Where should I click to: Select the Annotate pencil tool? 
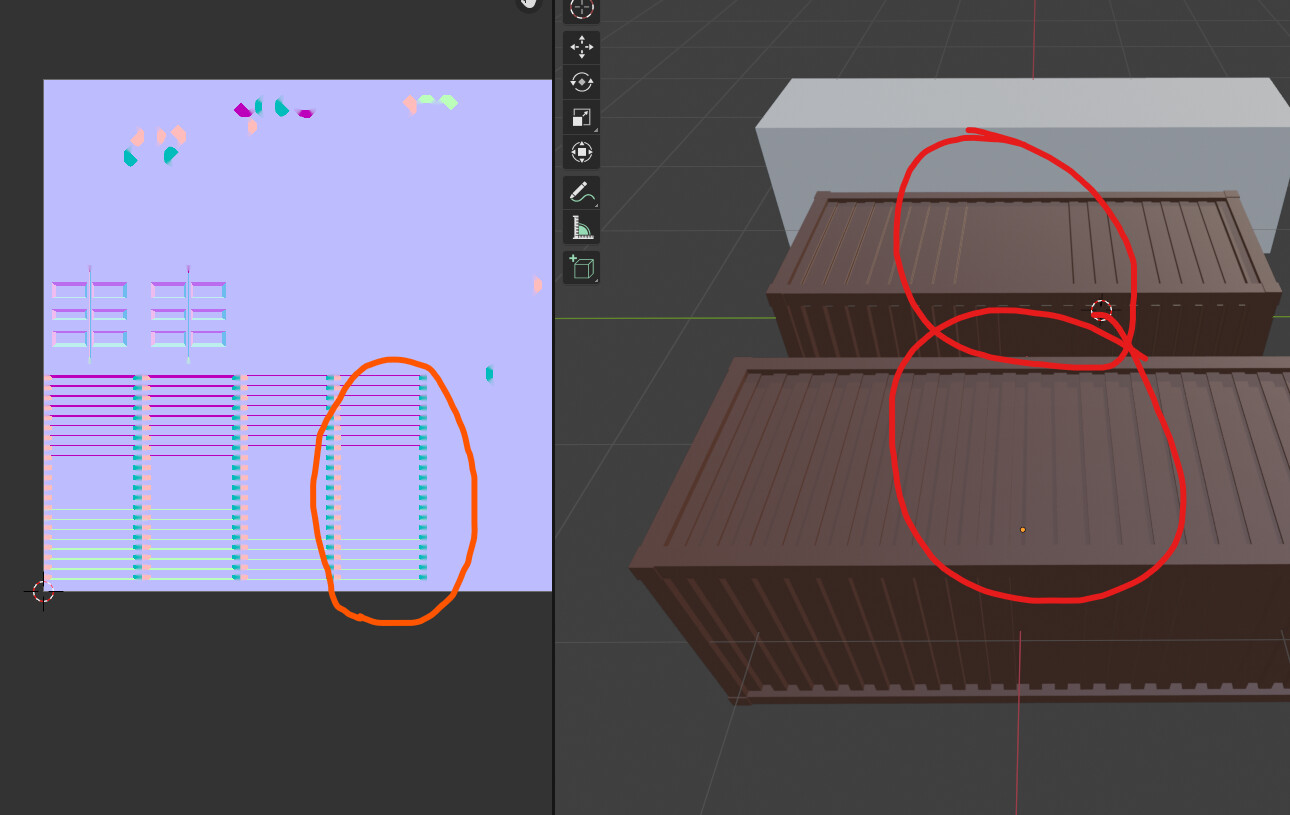[x=581, y=192]
